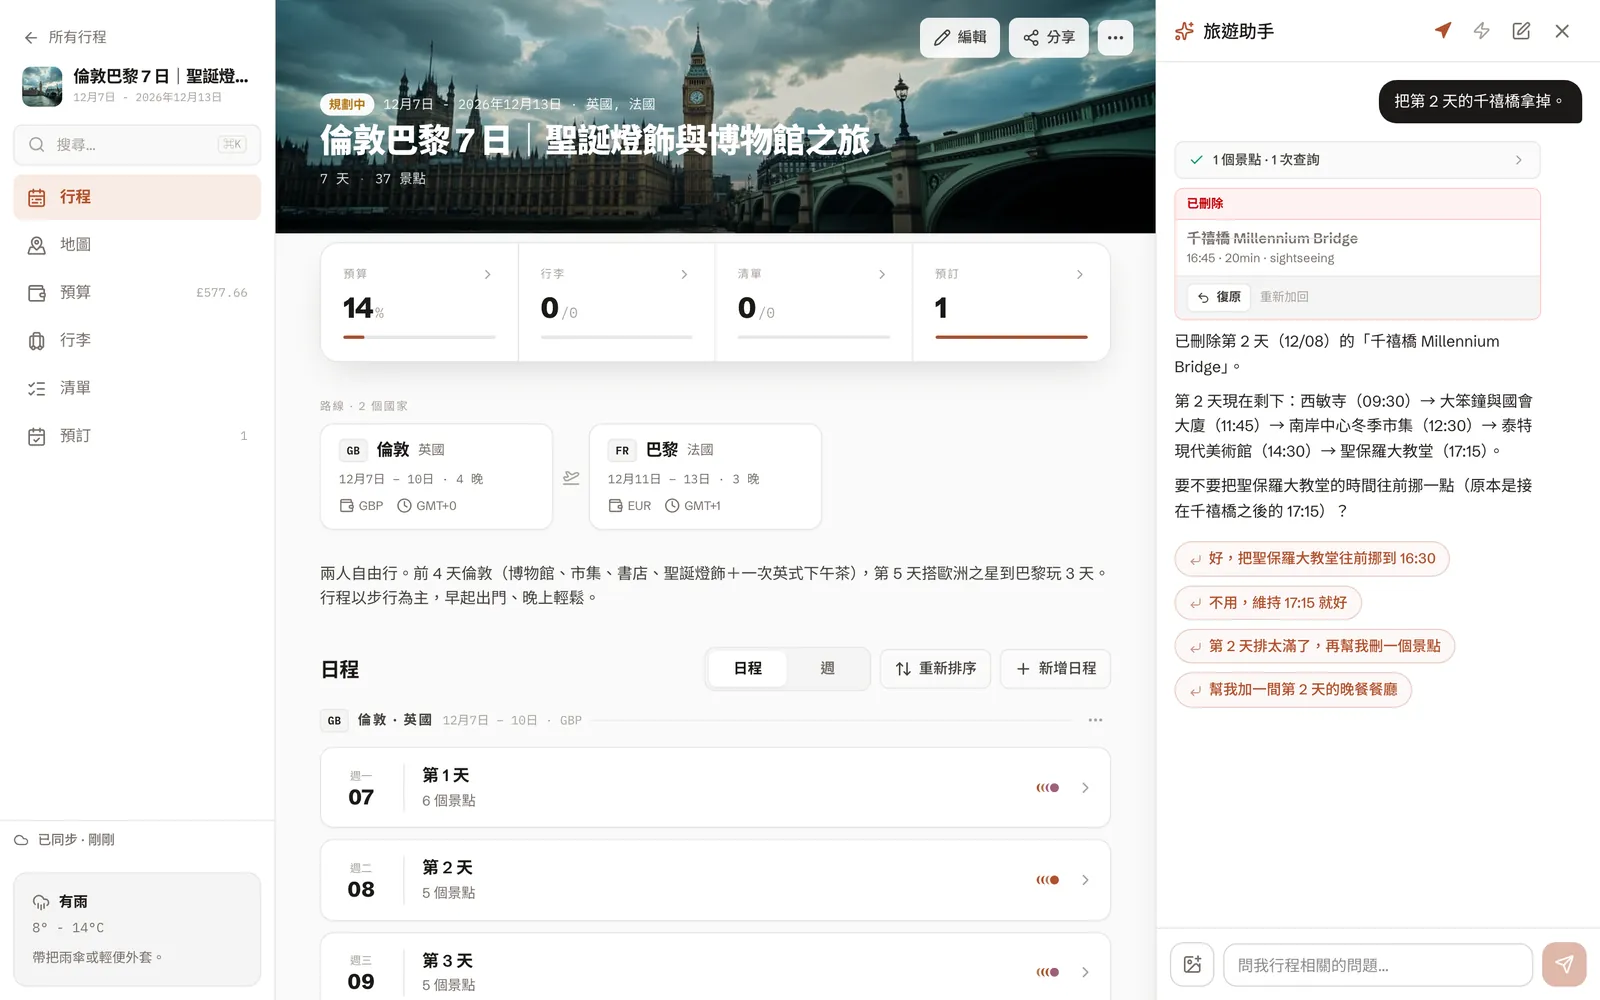1600x1000 pixels.
Task: Click the 有雨 weather card
Action: click(x=137, y=929)
